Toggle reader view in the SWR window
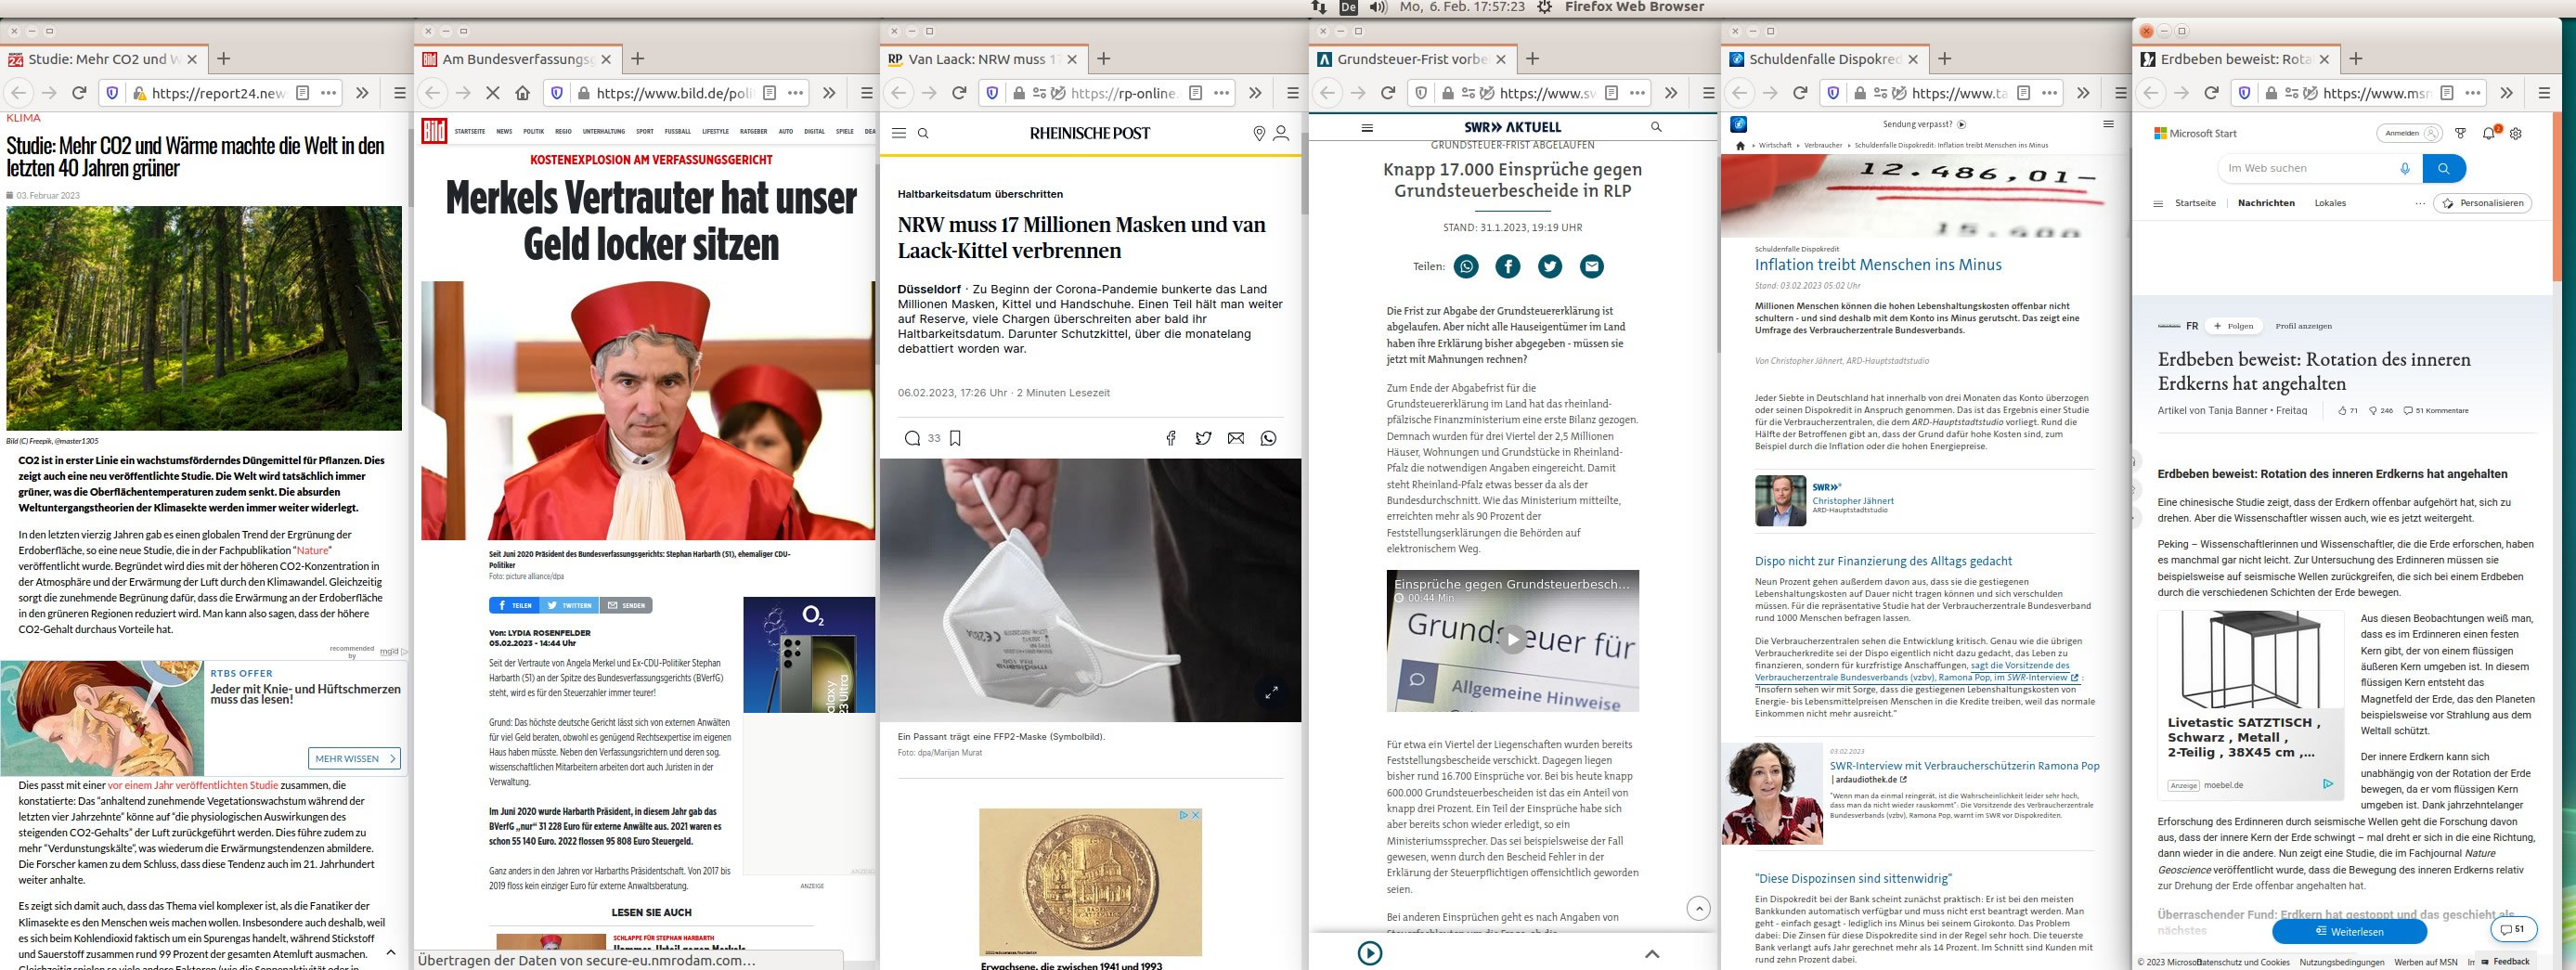This screenshot has height=970, width=2576. [x=1612, y=93]
